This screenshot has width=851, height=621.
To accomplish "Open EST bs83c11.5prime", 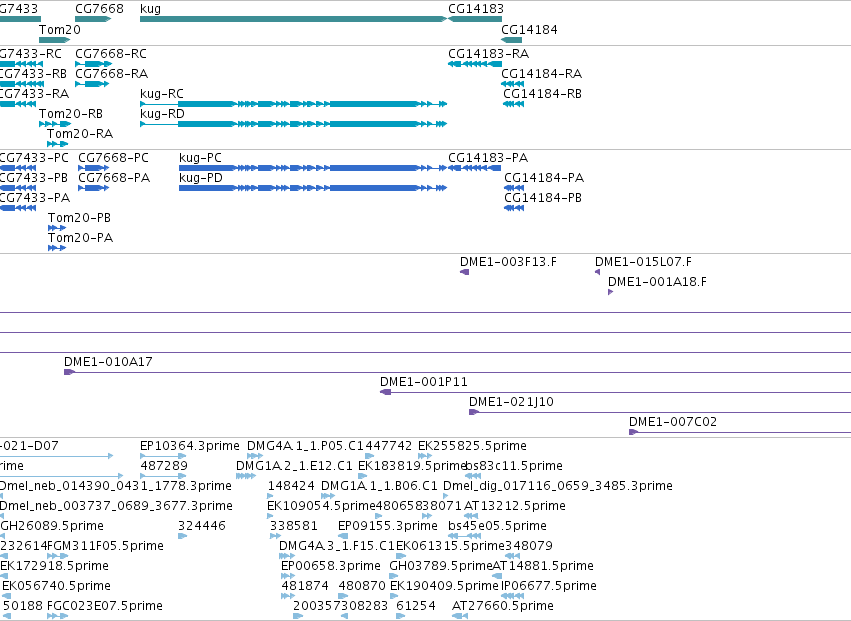I will (x=473, y=476).
